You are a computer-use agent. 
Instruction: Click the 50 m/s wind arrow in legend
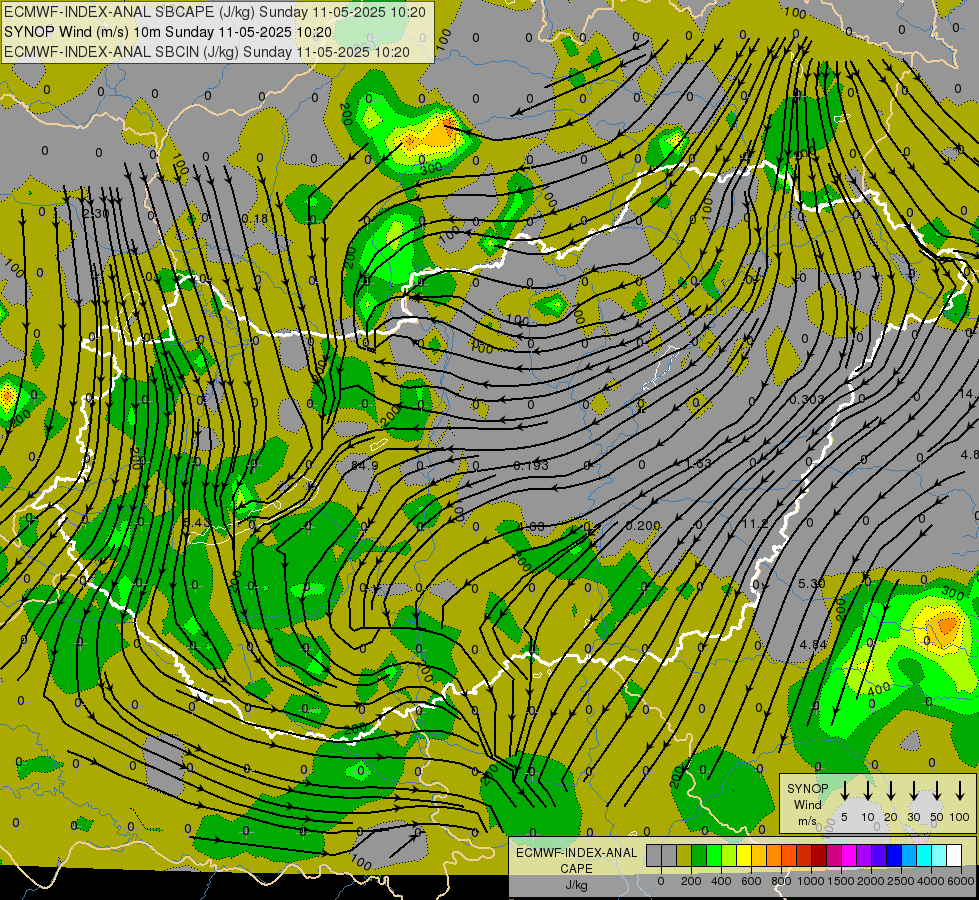coord(937,791)
